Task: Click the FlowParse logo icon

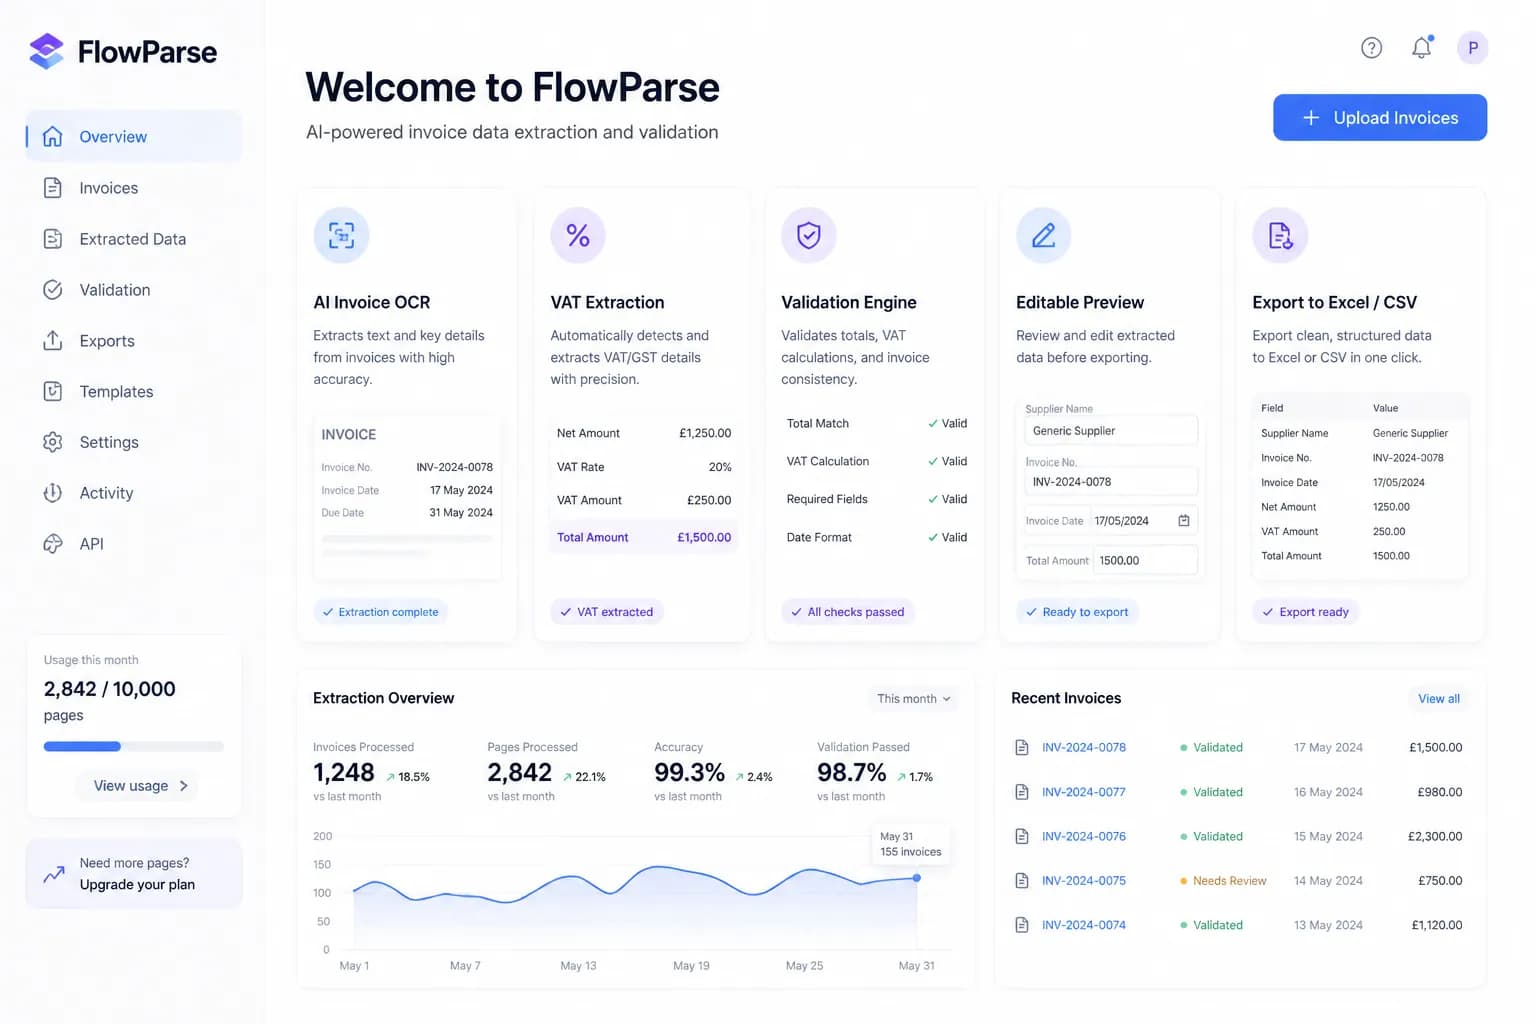Action: pyautogui.click(x=46, y=51)
